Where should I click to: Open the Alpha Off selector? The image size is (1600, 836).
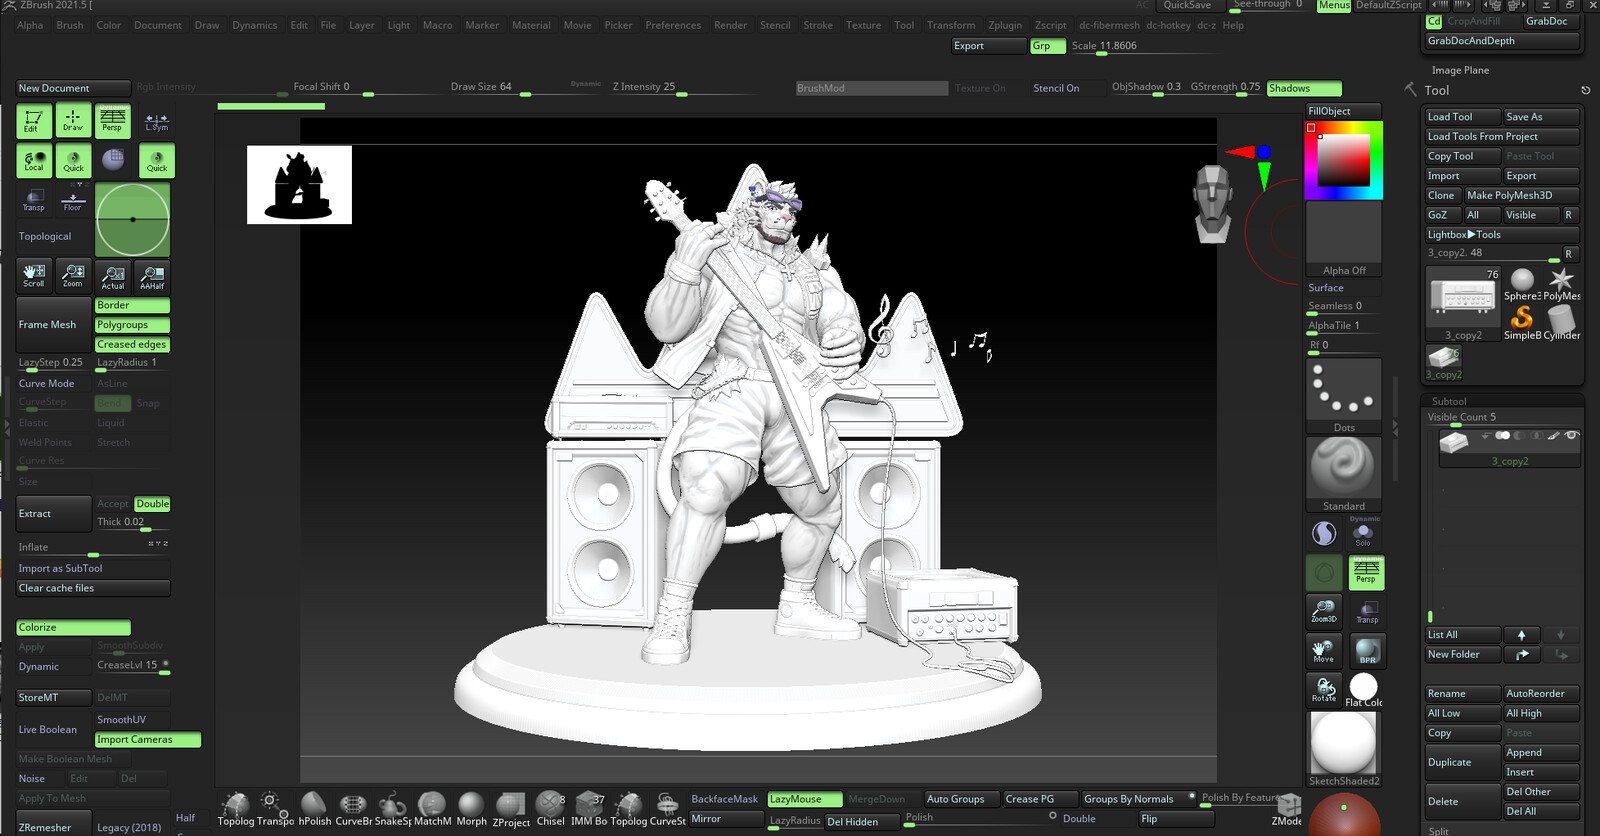(x=1344, y=240)
